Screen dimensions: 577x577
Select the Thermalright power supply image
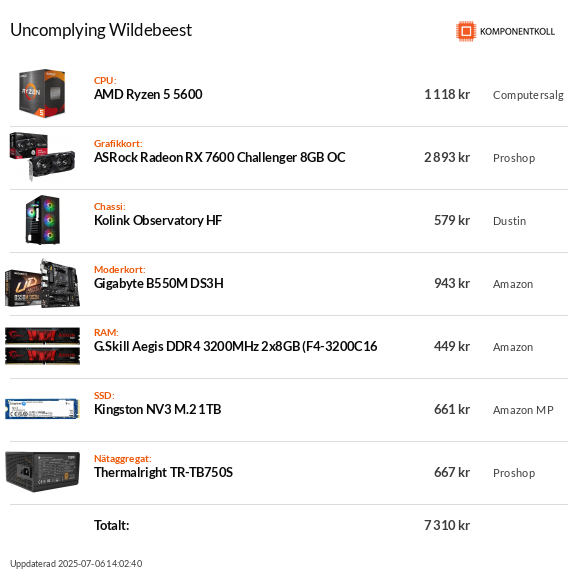[x=42, y=472]
